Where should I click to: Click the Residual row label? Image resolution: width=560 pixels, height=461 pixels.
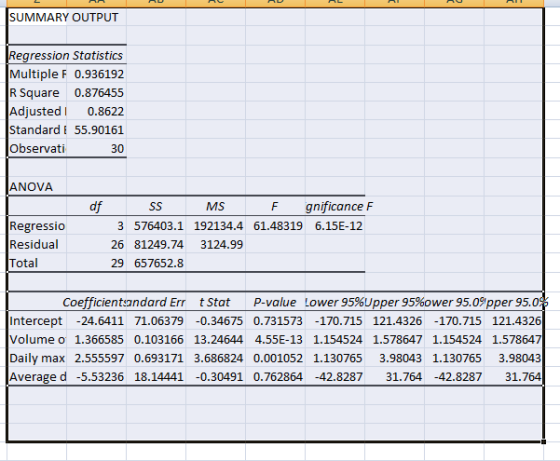click(37, 244)
